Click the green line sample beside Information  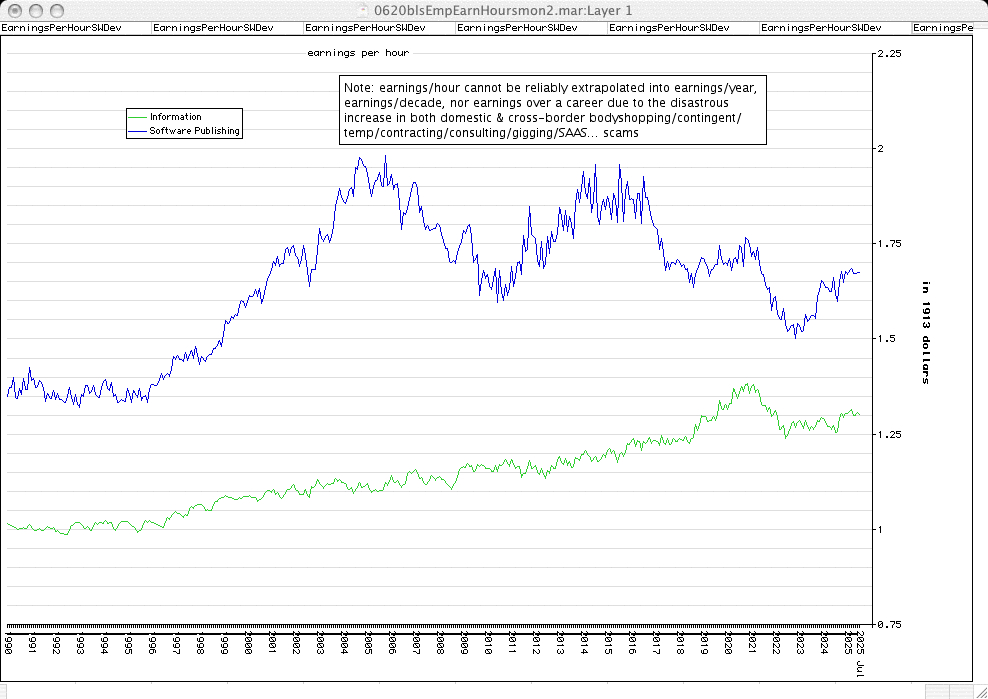(x=137, y=117)
